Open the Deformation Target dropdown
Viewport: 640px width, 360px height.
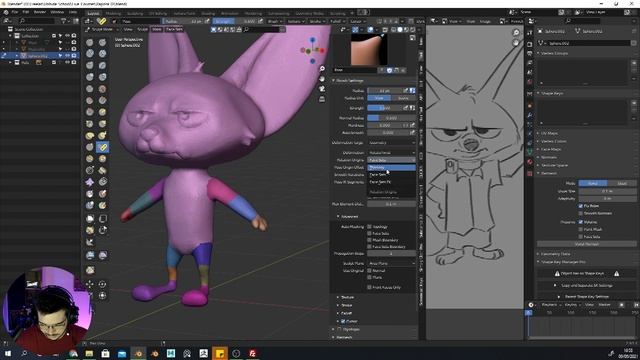(x=391, y=143)
